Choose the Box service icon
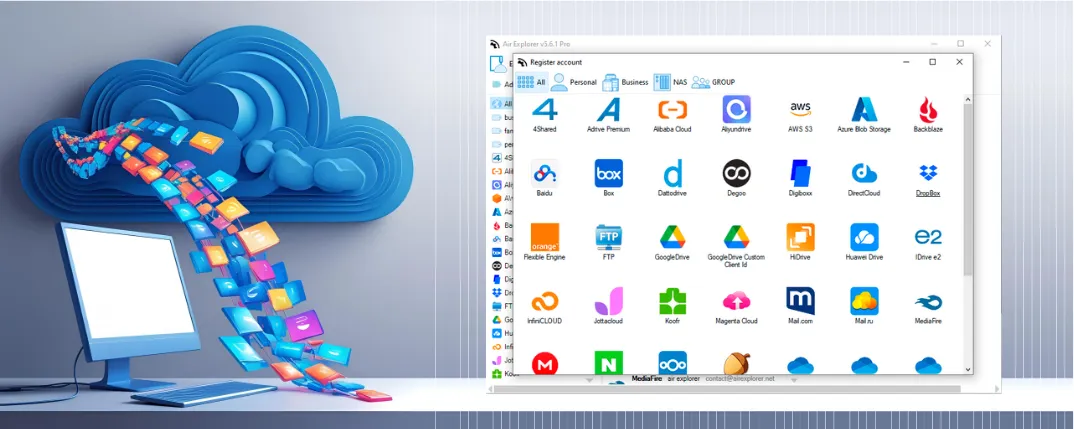 pyautogui.click(x=608, y=173)
